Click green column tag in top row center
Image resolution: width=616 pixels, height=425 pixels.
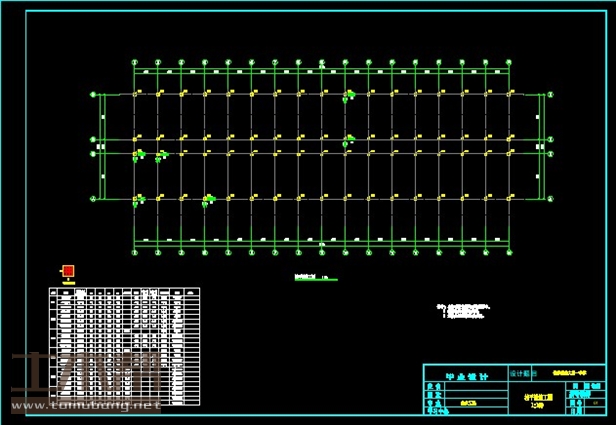pos(349,97)
